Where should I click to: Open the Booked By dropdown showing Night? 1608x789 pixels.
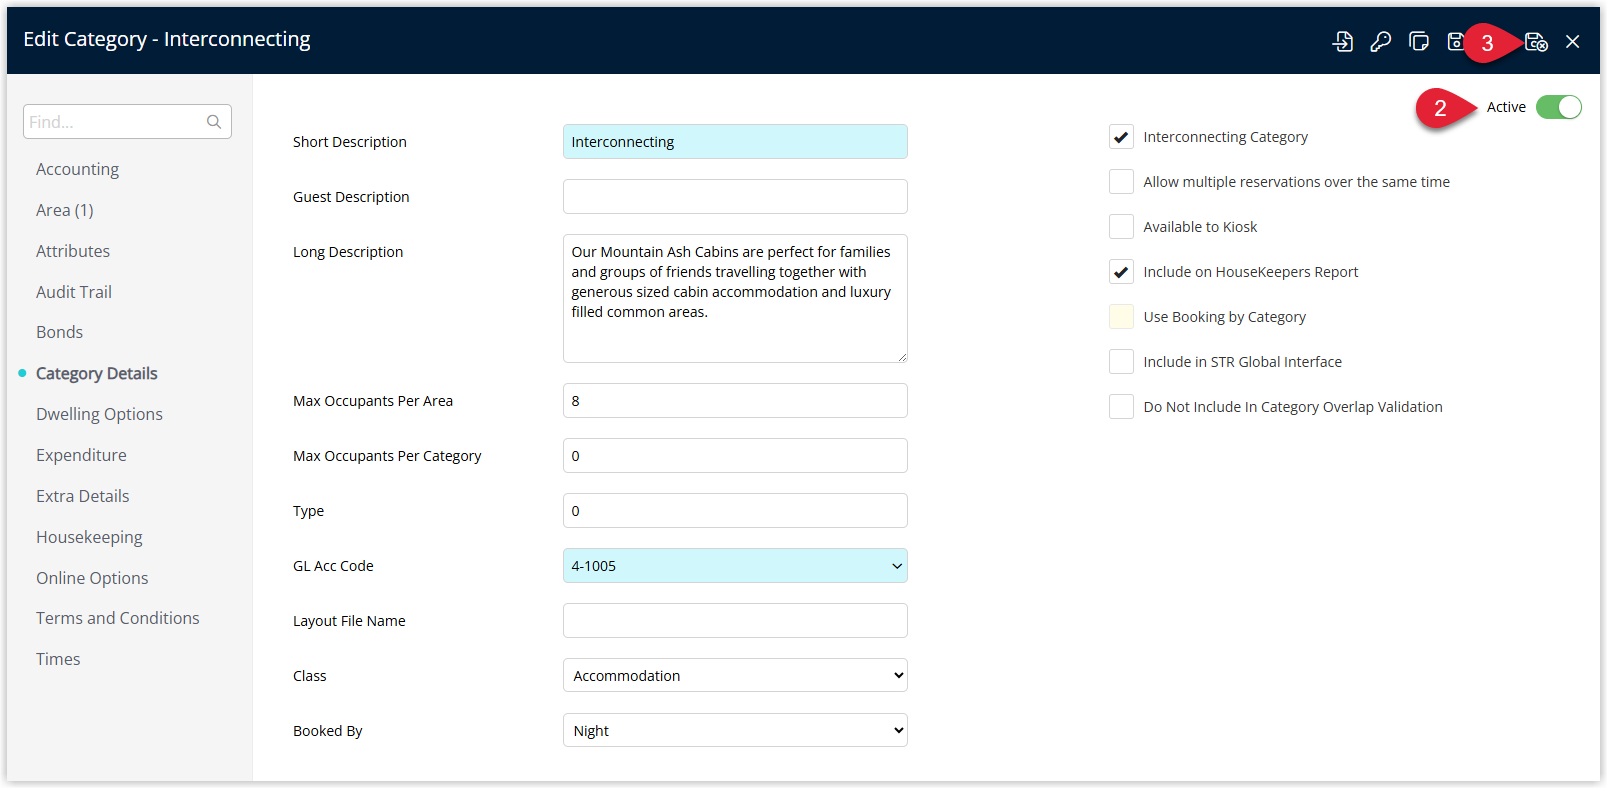coord(735,731)
